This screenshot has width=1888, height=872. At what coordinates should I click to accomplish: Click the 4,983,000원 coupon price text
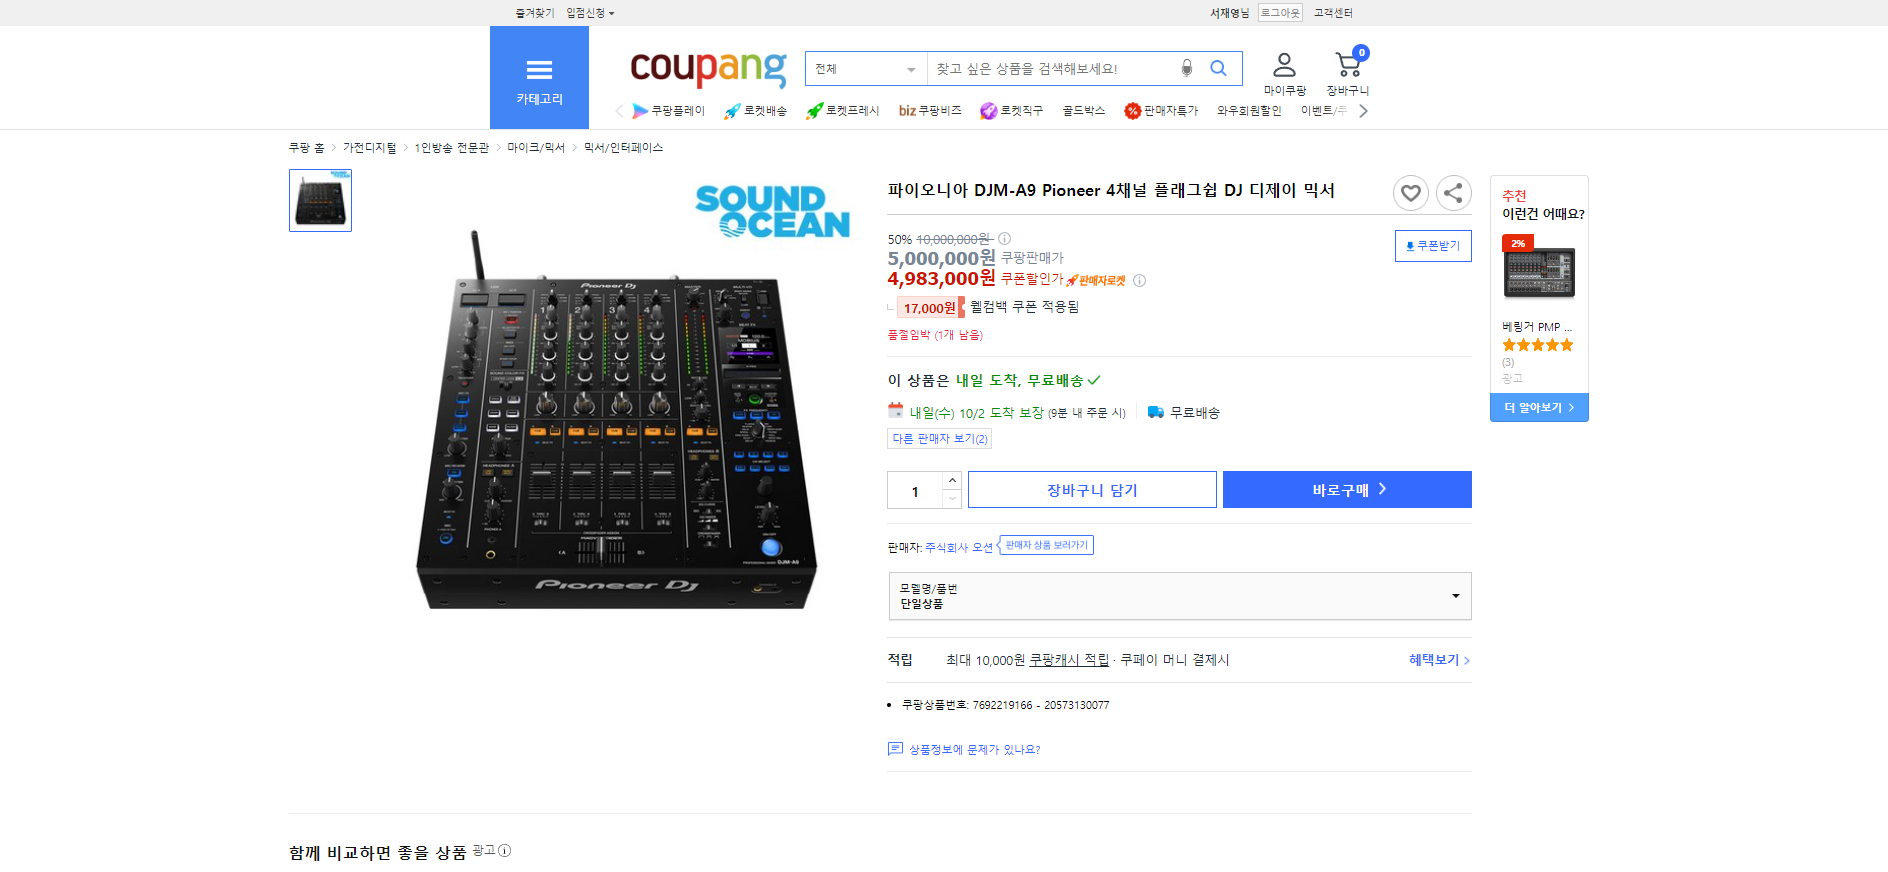941,278
